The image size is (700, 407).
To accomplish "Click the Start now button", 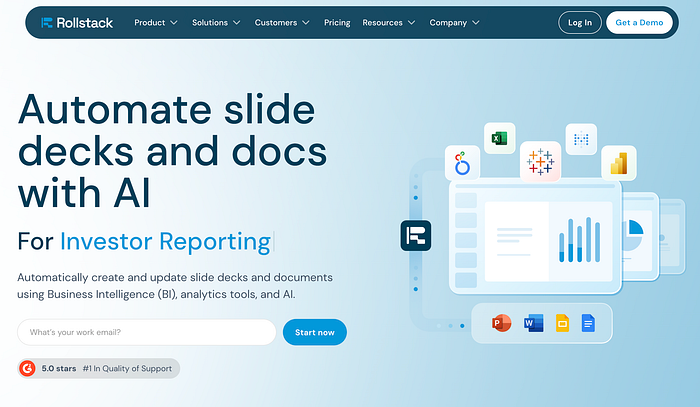I will pos(315,332).
